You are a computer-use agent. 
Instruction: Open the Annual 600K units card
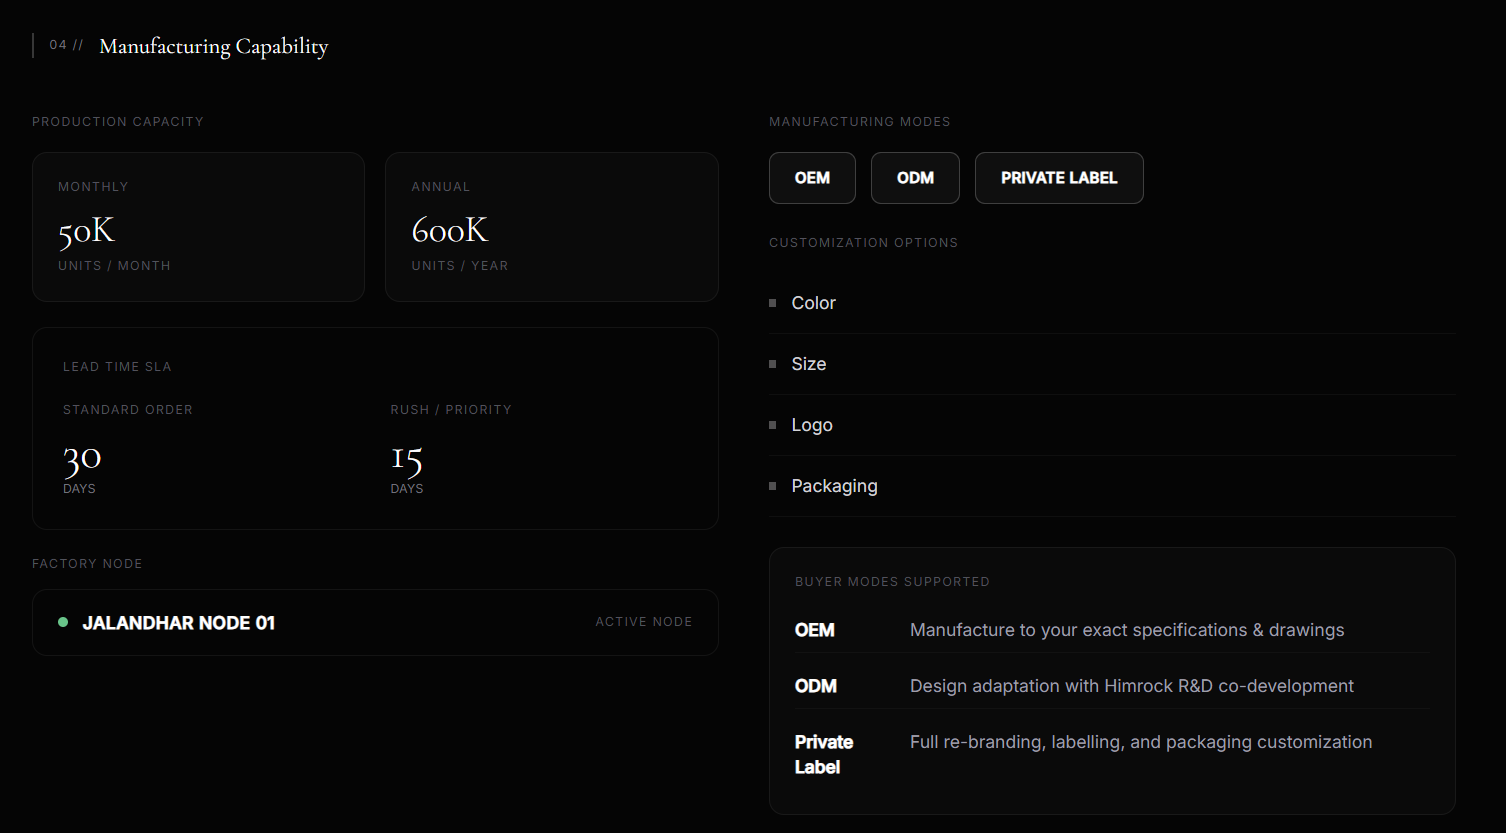(552, 227)
